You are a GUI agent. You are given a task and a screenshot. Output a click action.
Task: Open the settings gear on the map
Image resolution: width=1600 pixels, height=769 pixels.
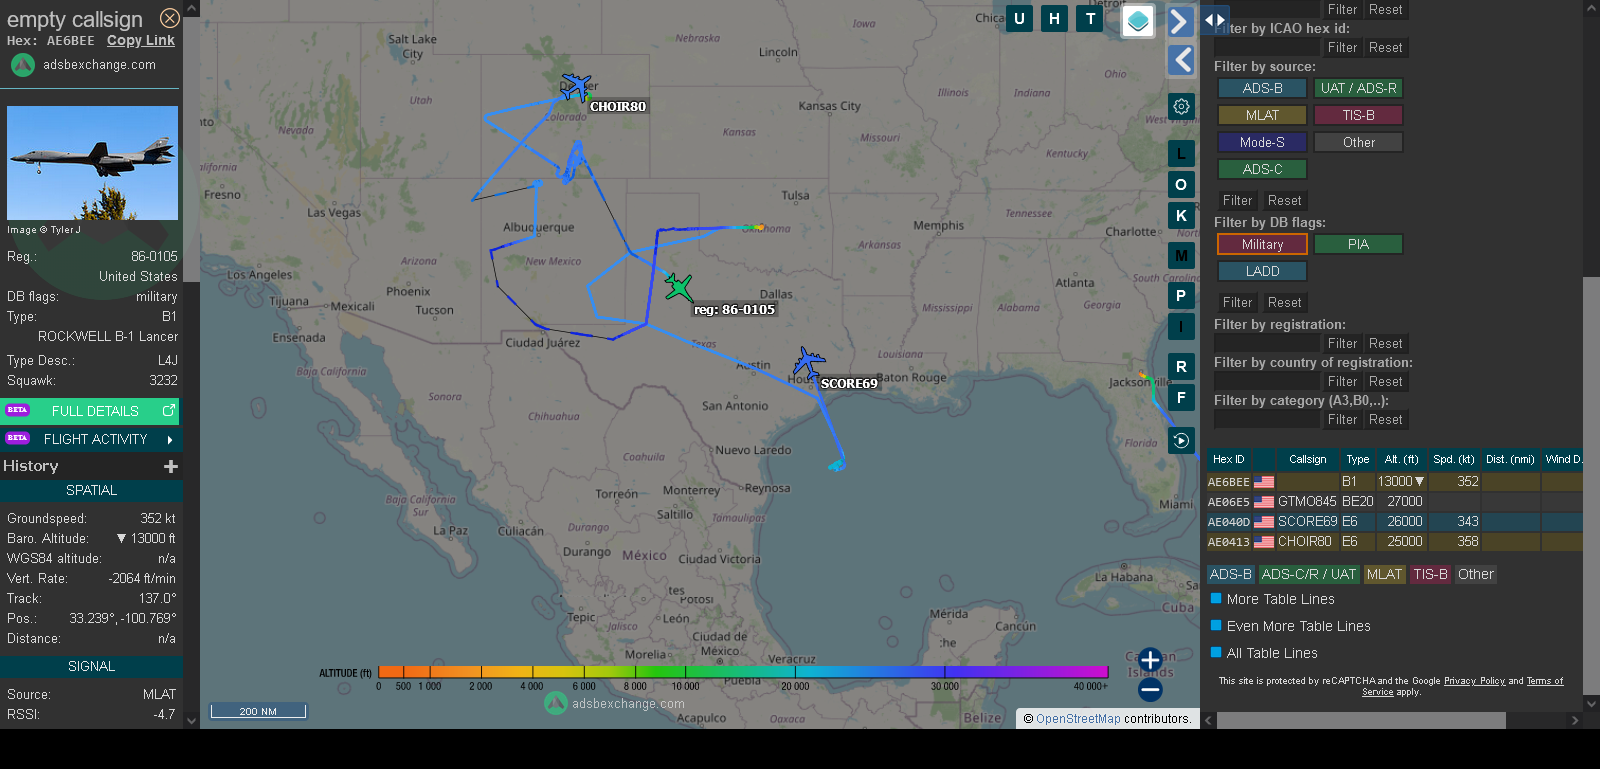pyautogui.click(x=1181, y=106)
